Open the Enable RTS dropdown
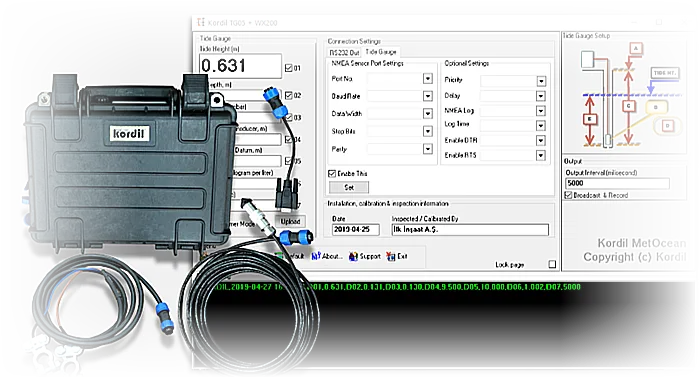The height and width of the screenshot is (378, 700). [541, 155]
